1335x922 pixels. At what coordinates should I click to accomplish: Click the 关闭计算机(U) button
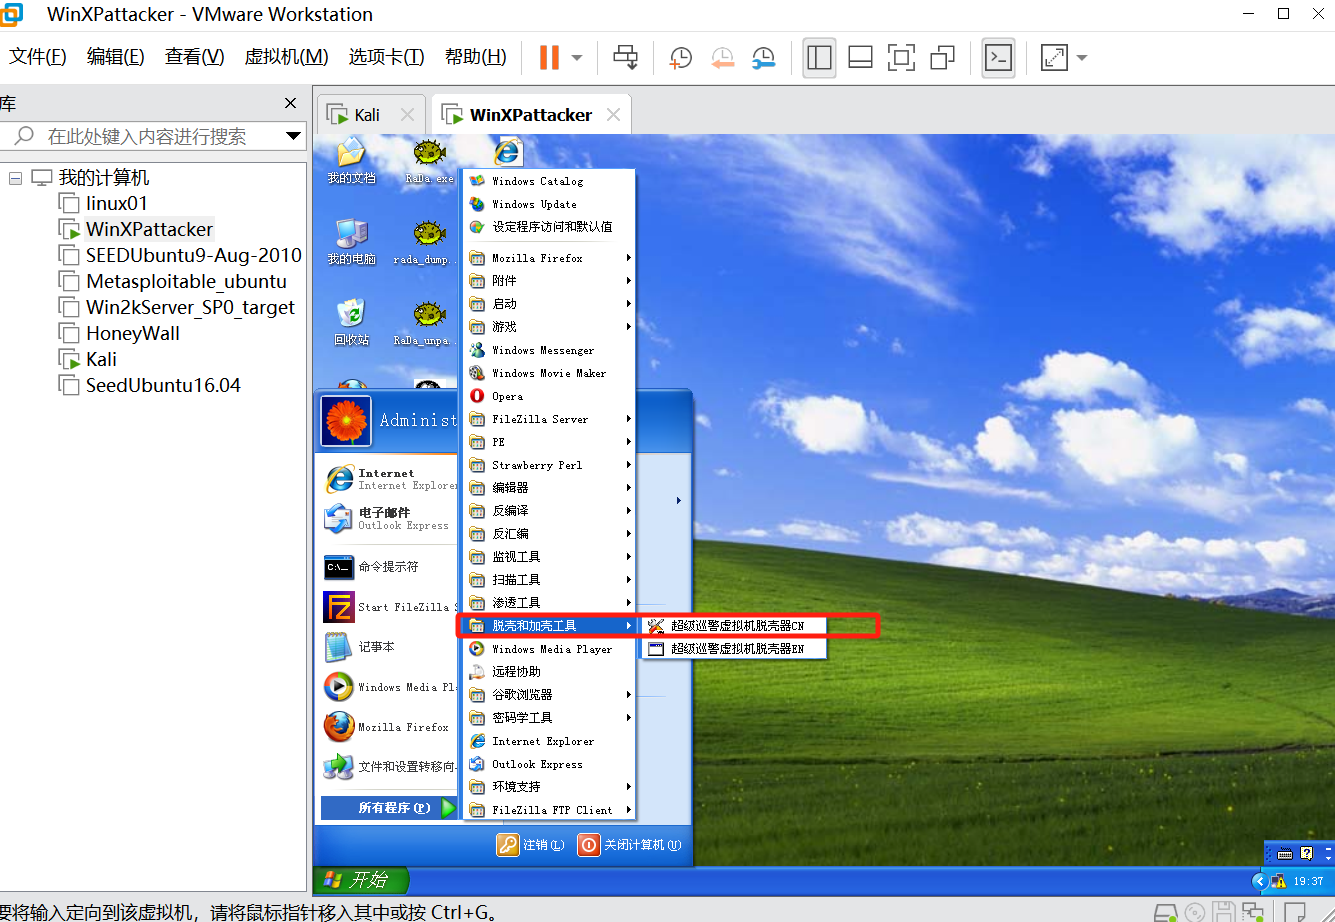630,845
